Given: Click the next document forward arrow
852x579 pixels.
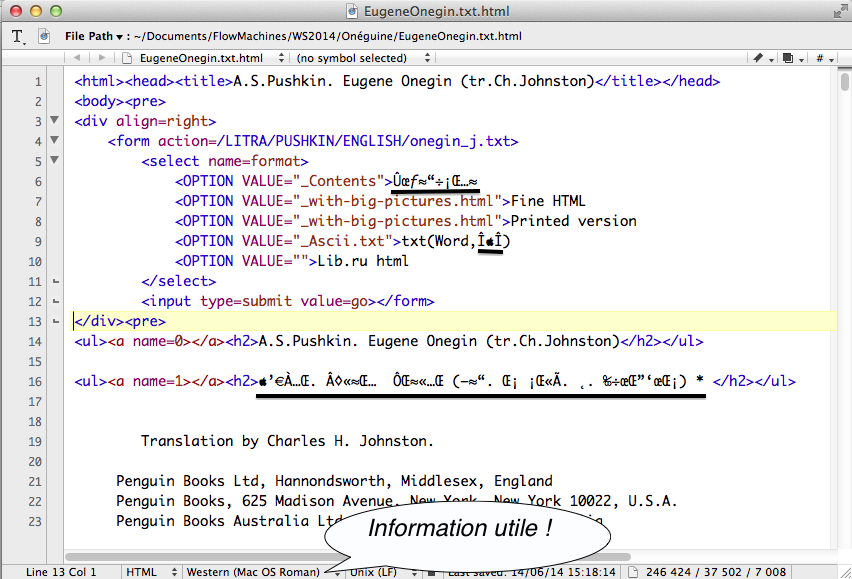Looking at the screenshot, I should 101,59.
